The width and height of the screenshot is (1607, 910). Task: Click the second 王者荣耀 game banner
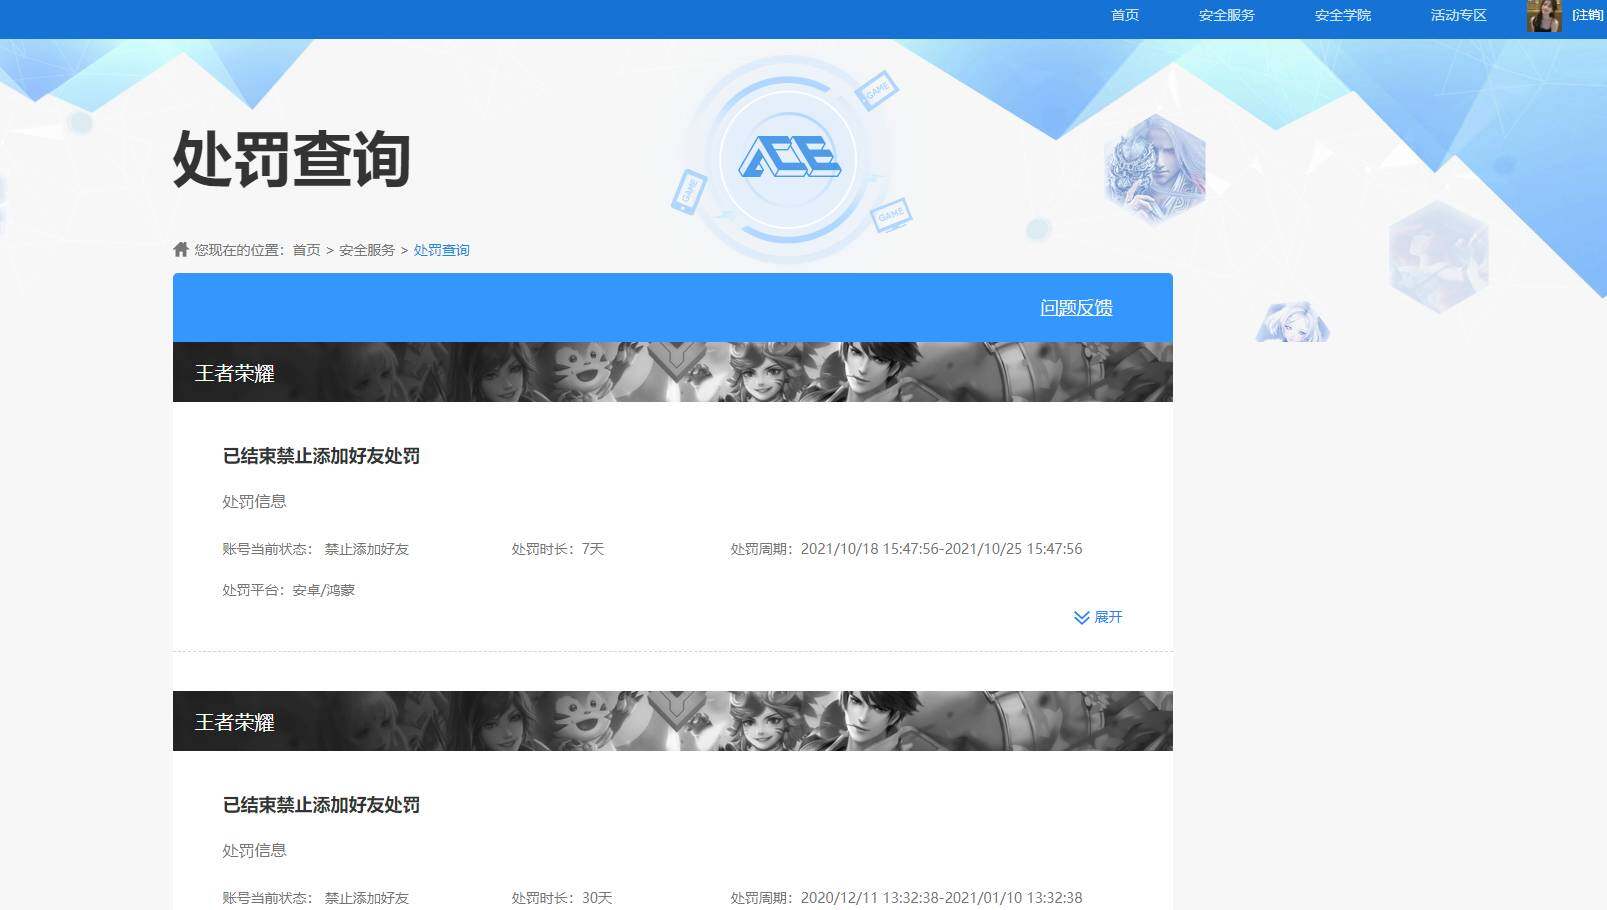pyautogui.click(x=673, y=721)
